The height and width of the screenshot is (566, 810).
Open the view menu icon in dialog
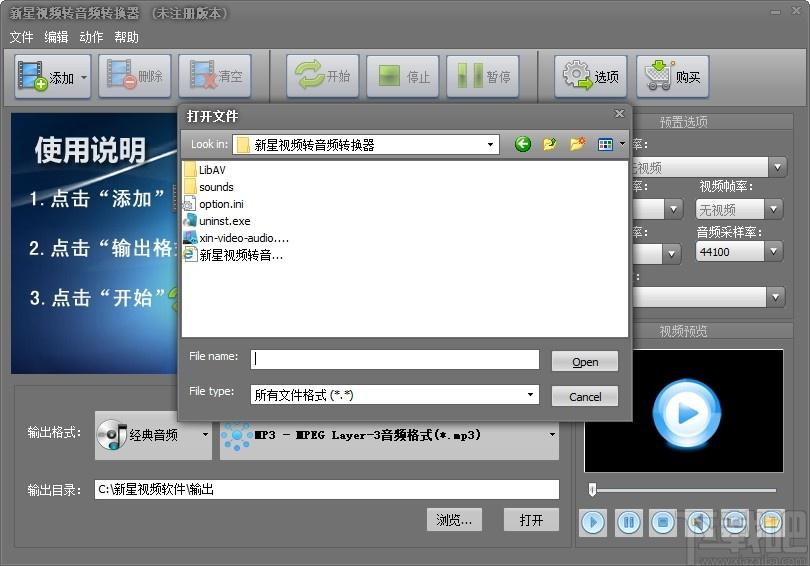pyautogui.click(x=605, y=144)
